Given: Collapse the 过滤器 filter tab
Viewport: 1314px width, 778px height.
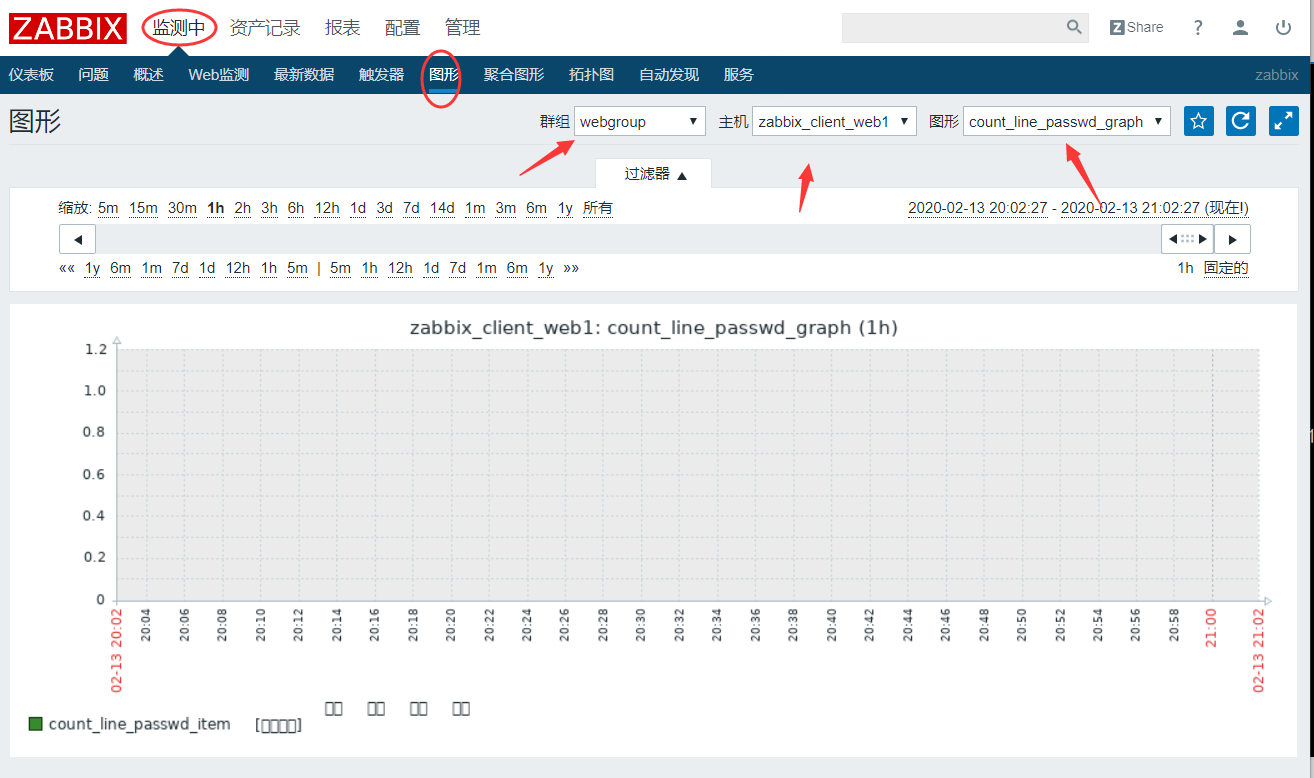Looking at the screenshot, I should 654,174.
